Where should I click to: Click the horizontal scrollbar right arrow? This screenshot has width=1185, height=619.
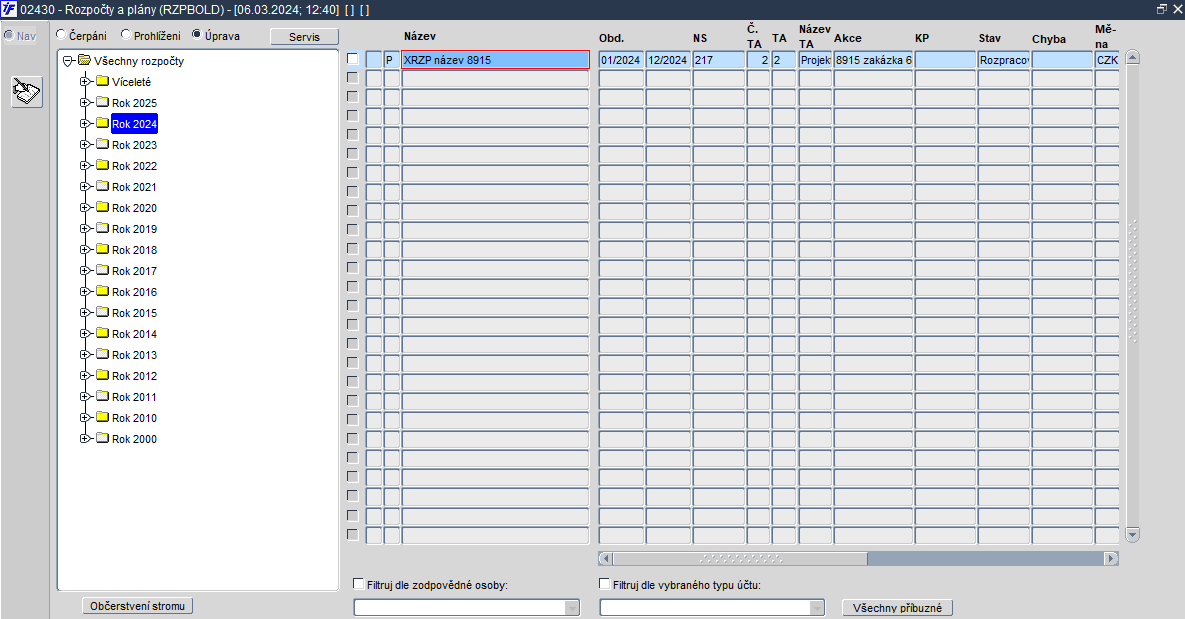[1111, 559]
